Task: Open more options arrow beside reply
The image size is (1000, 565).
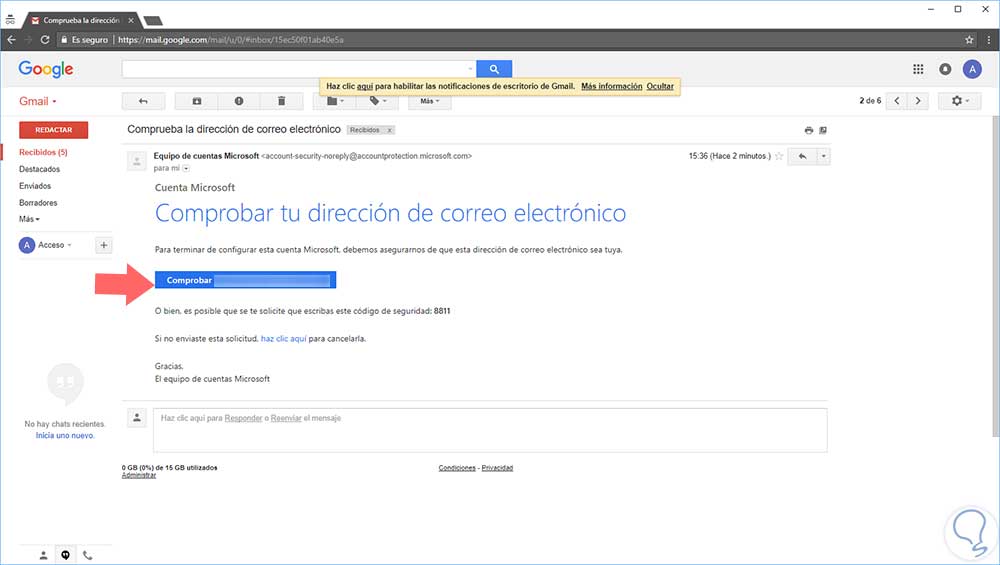Action: coord(823,156)
